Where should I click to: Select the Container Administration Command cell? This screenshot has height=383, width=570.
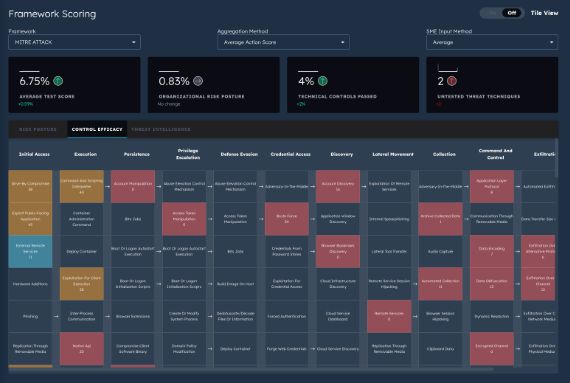tap(82, 219)
